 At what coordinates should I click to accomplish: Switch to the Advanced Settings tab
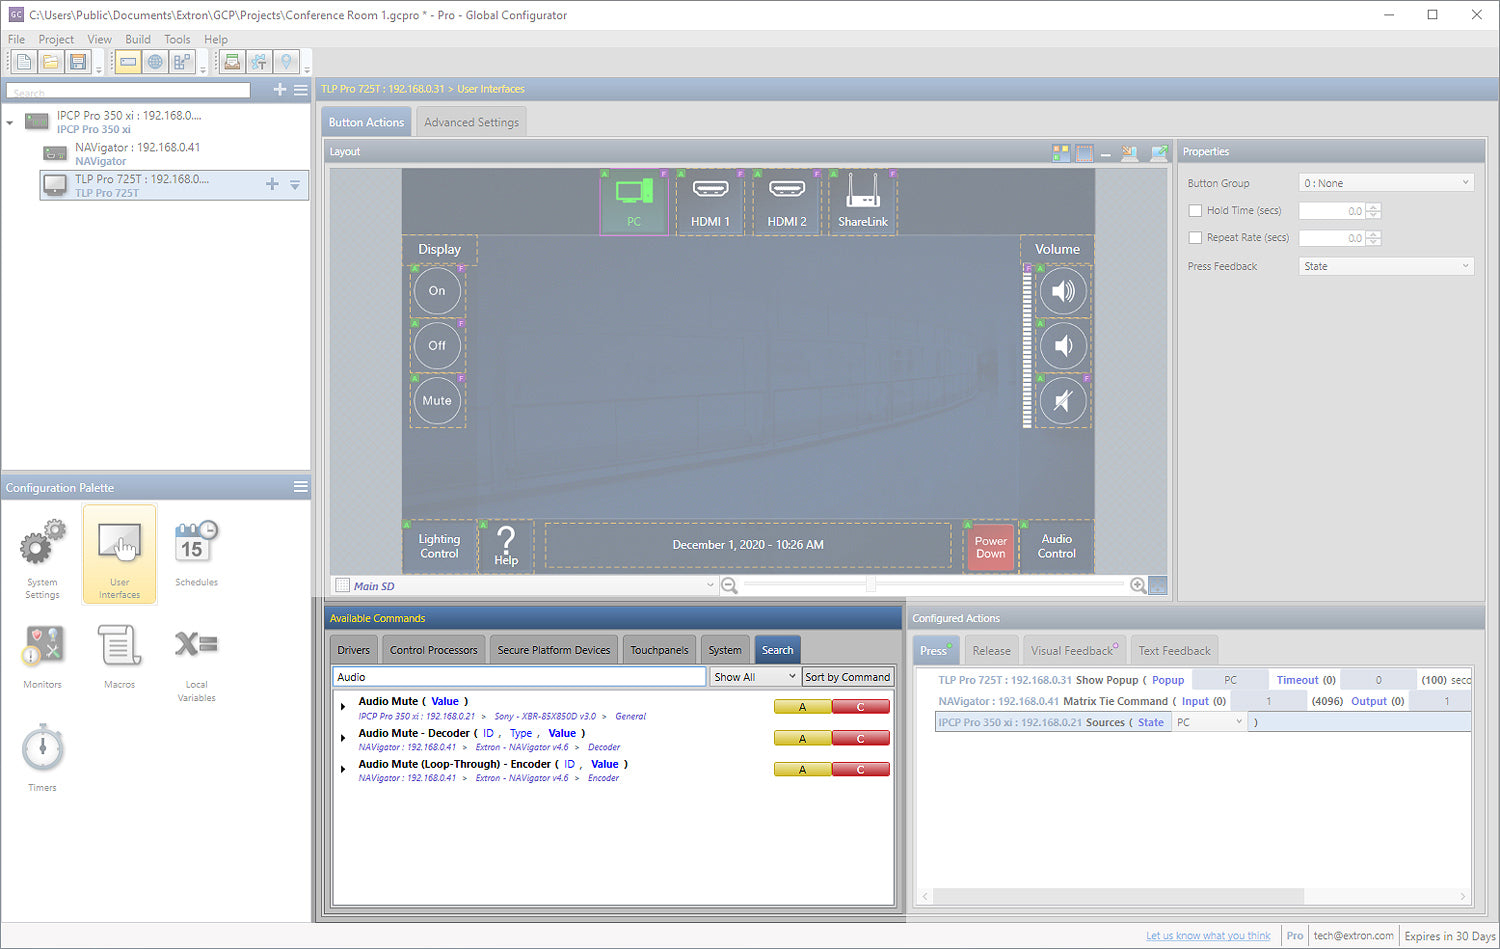tap(471, 122)
